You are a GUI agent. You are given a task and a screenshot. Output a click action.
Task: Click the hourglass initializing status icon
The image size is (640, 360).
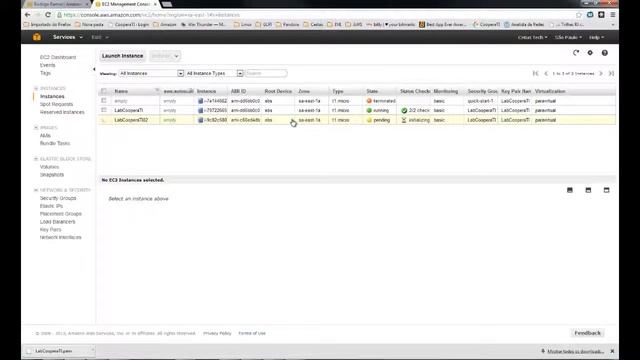pyautogui.click(x=404, y=120)
